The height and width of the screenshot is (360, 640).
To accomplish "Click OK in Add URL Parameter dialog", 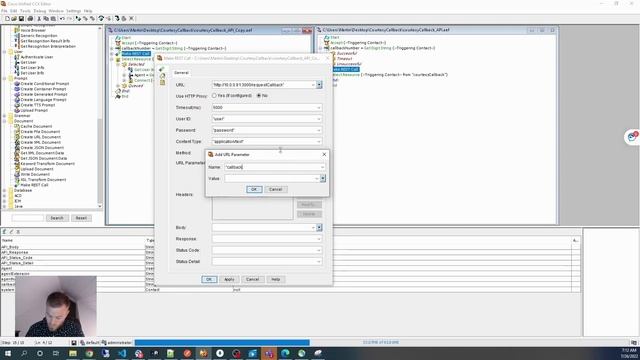I will [x=254, y=189].
